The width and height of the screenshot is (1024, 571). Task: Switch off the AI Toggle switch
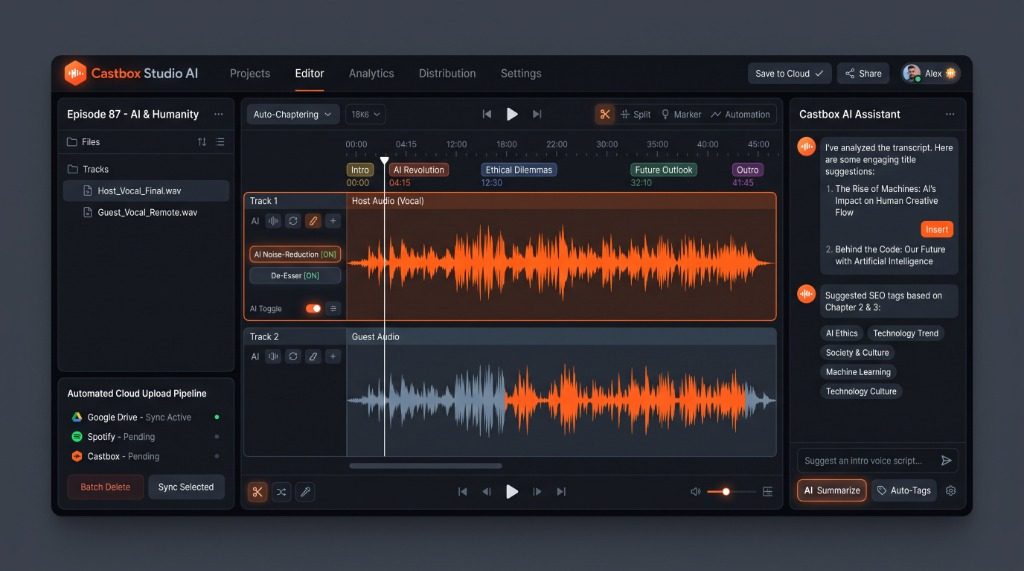(x=313, y=308)
